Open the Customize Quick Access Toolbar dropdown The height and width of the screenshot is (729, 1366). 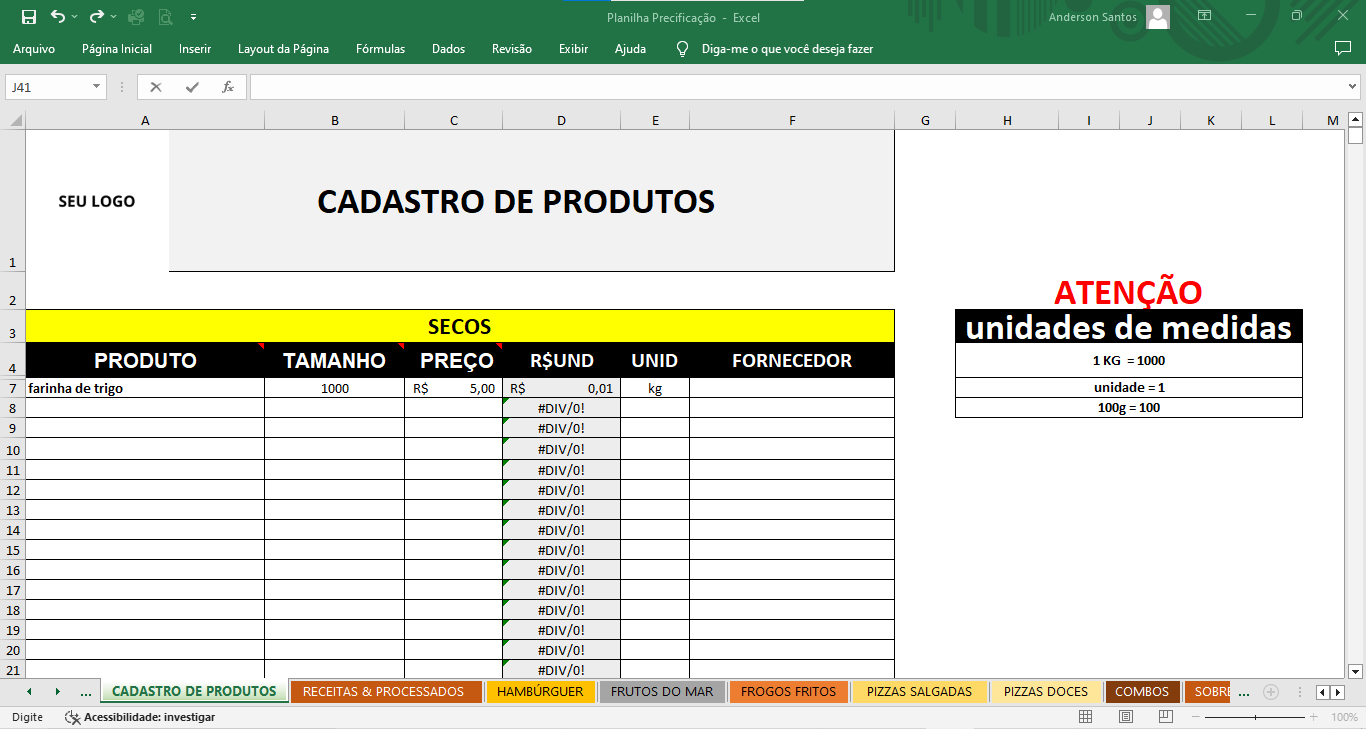tap(193, 17)
